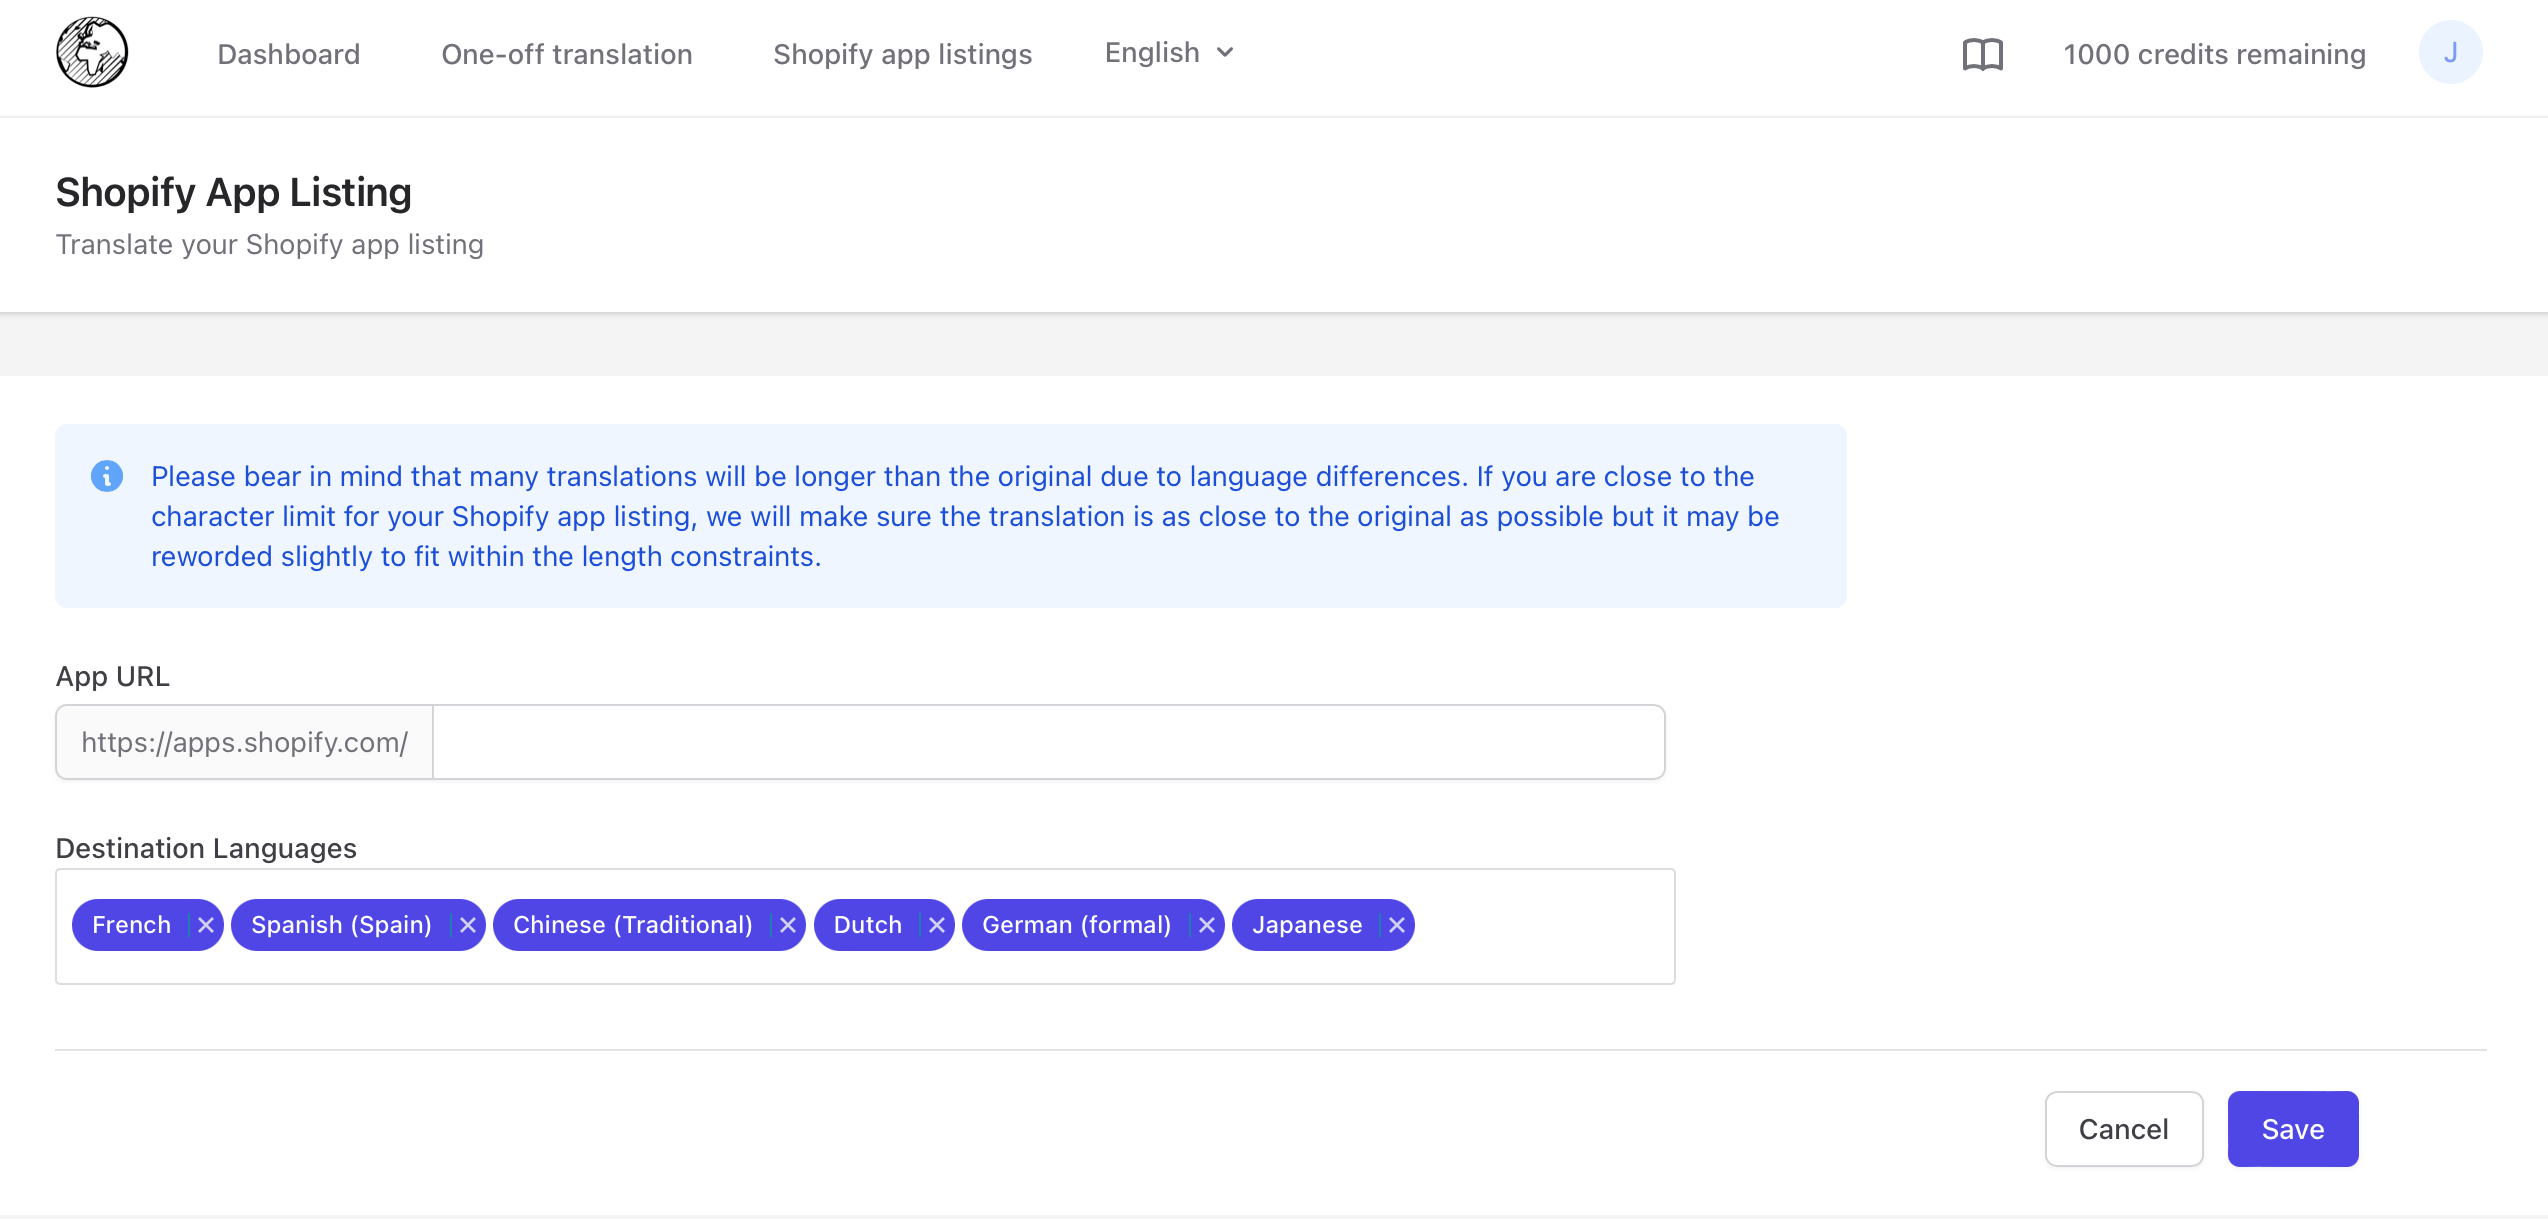The height and width of the screenshot is (1219, 2548).
Task: Remove the Chinese (Traditional) language tag
Action: pos(788,925)
